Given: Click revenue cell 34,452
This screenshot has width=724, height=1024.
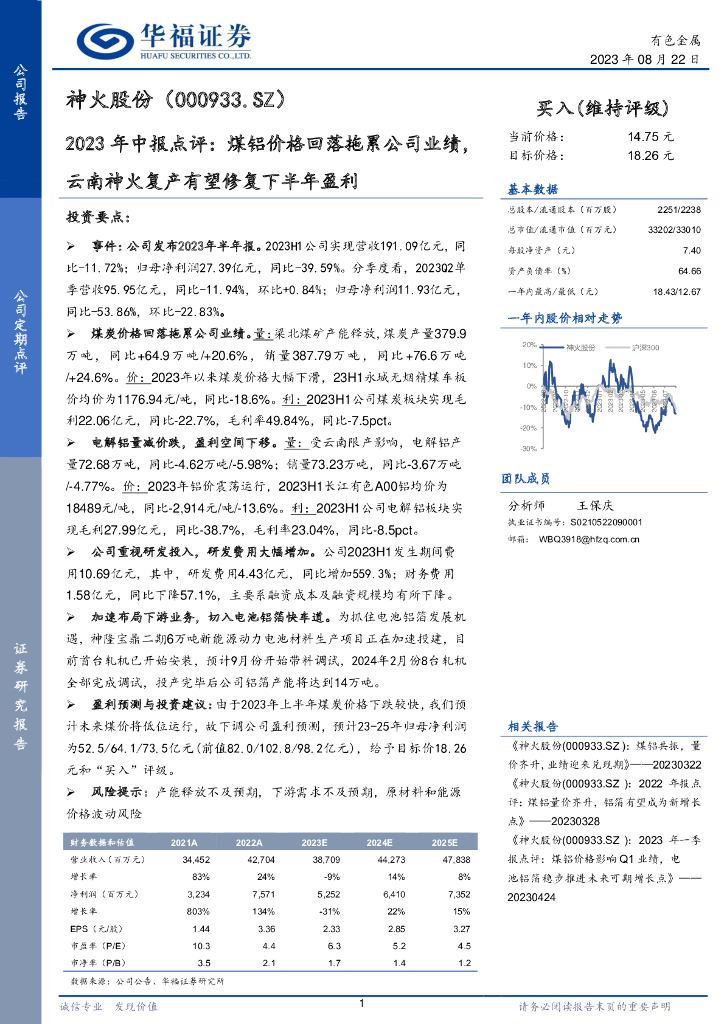Looking at the screenshot, I should click(197, 859).
